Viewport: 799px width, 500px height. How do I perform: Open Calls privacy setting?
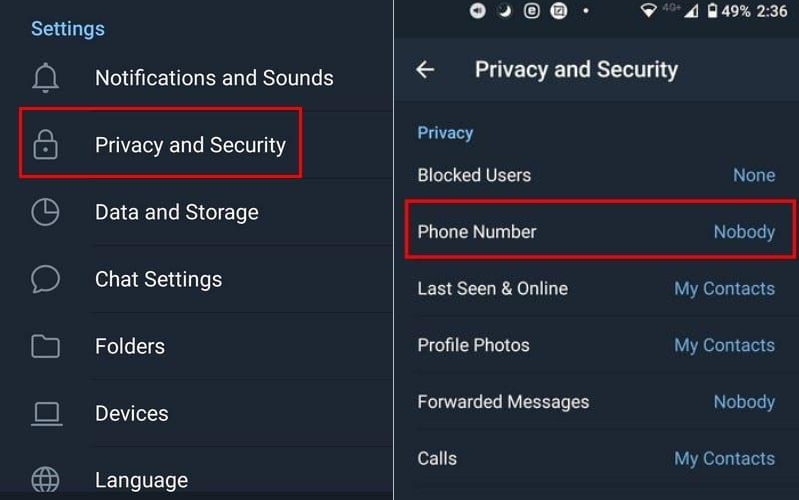(437, 459)
